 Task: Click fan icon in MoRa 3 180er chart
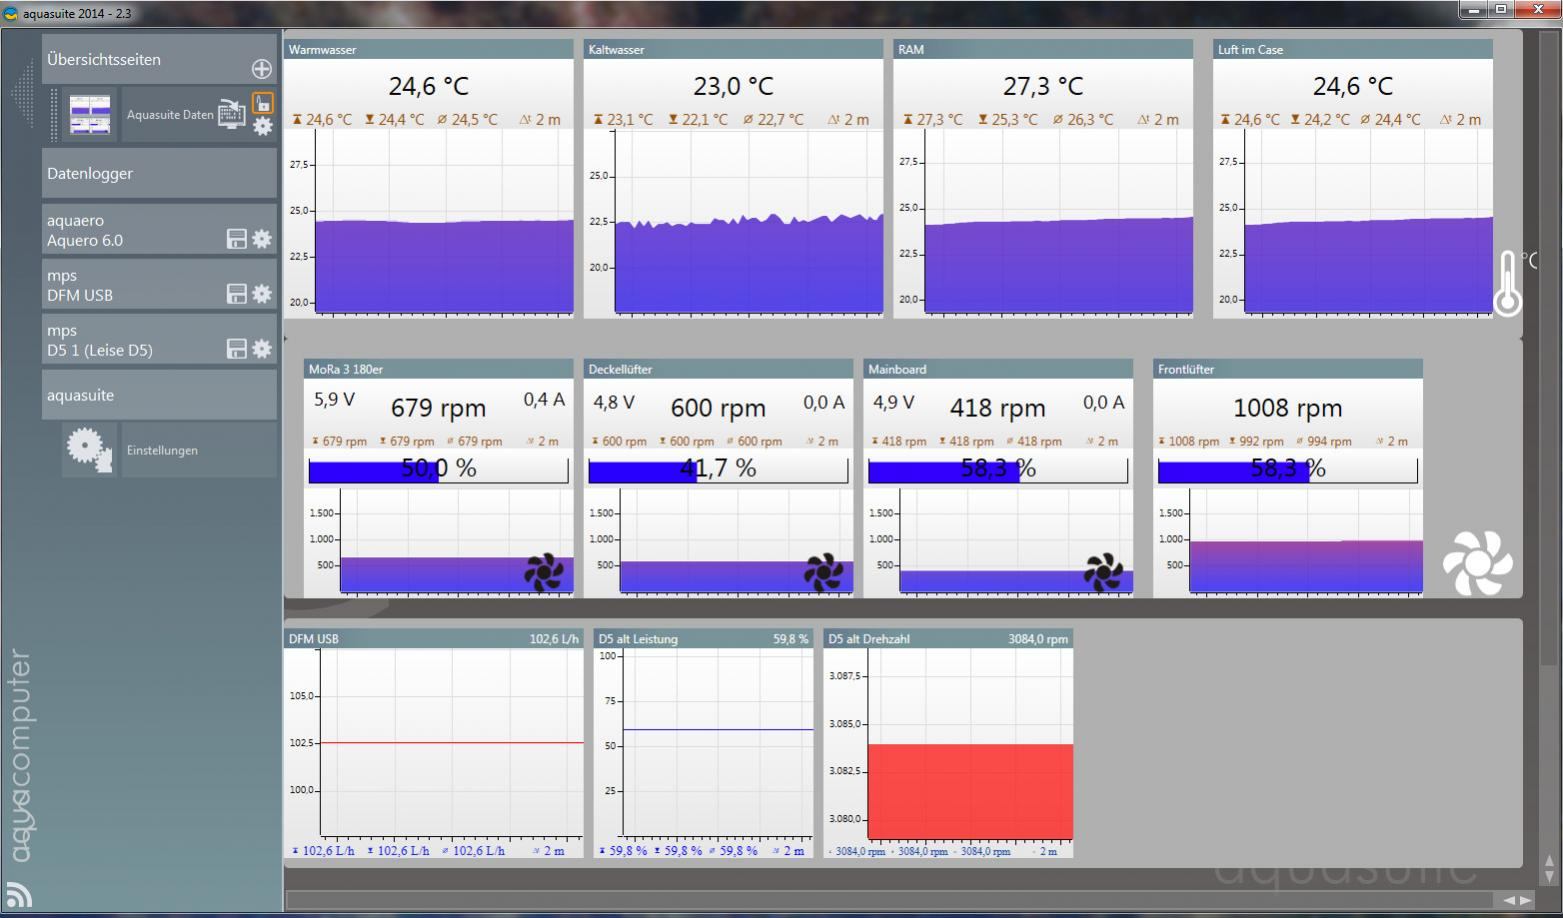(x=544, y=572)
